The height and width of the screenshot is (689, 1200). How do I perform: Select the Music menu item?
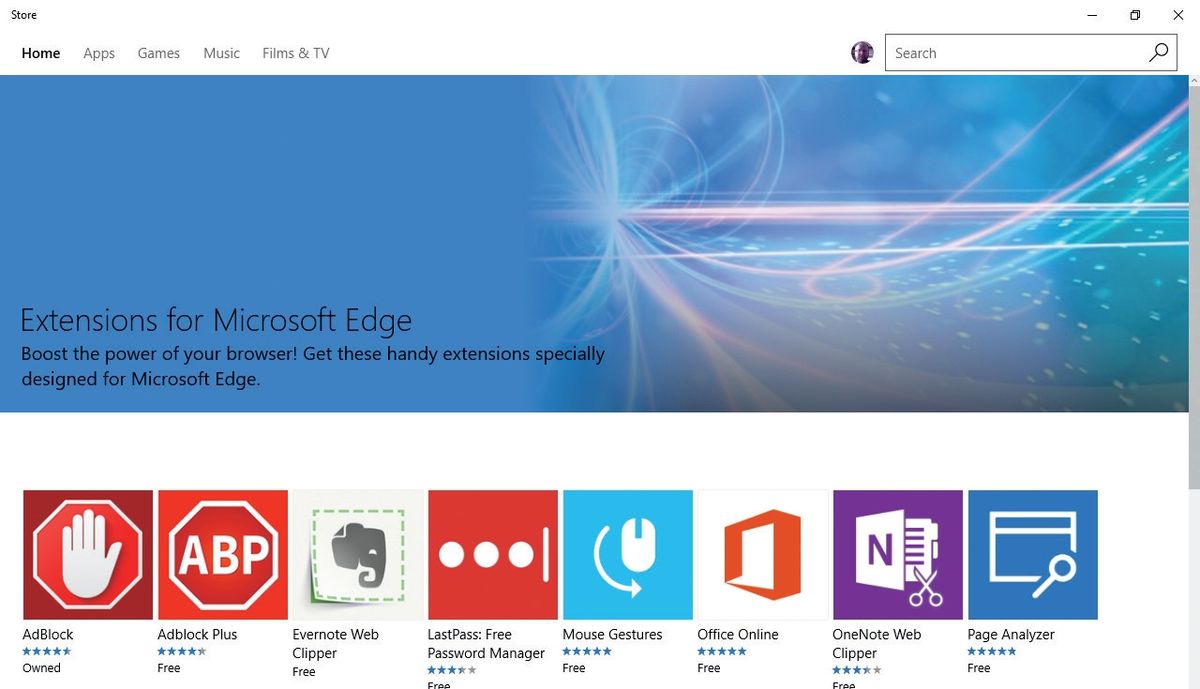pyautogui.click(x=221, y=53)
